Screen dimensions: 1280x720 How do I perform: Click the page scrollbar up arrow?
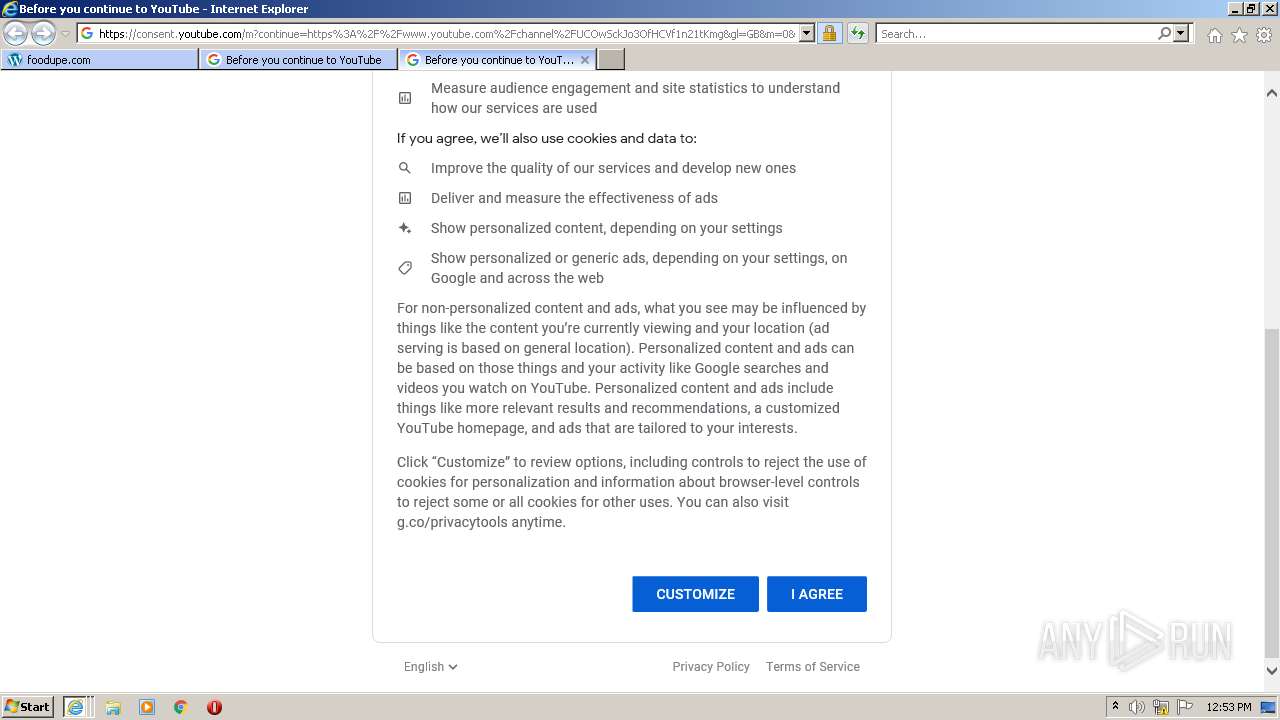tap(1272, 93)
